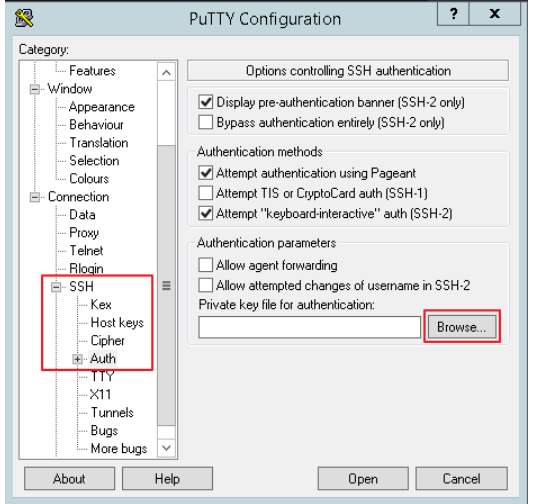Select the Proxy category
This screenshot has height=504, width=533.
[84, 233]
